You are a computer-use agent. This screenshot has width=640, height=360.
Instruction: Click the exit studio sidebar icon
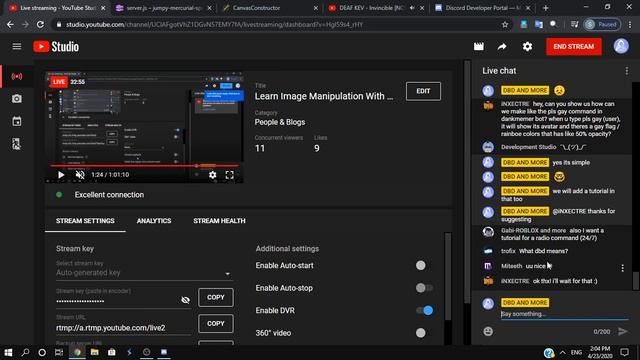click(17, 144)
